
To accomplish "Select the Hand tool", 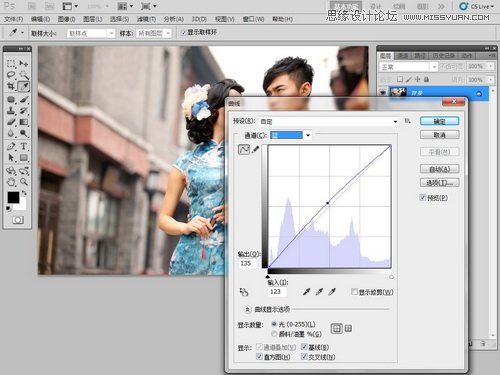I will (11, 182).
